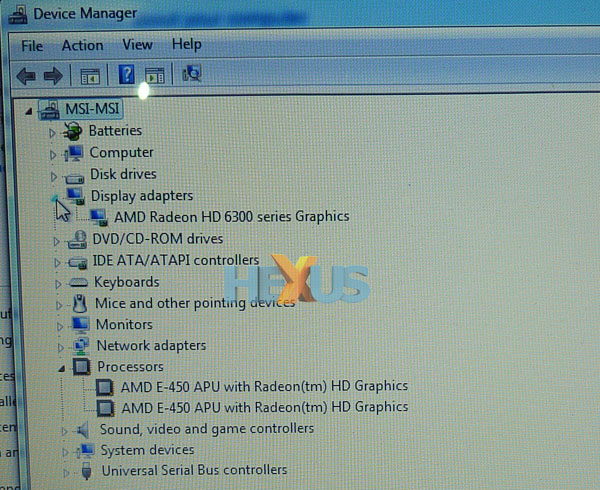Image resolution: width=600 pixels, height=490 pixels.
Task: Expand the Mice and other pointing devices node
Action: pyautogui.click(x=59, y=305)
